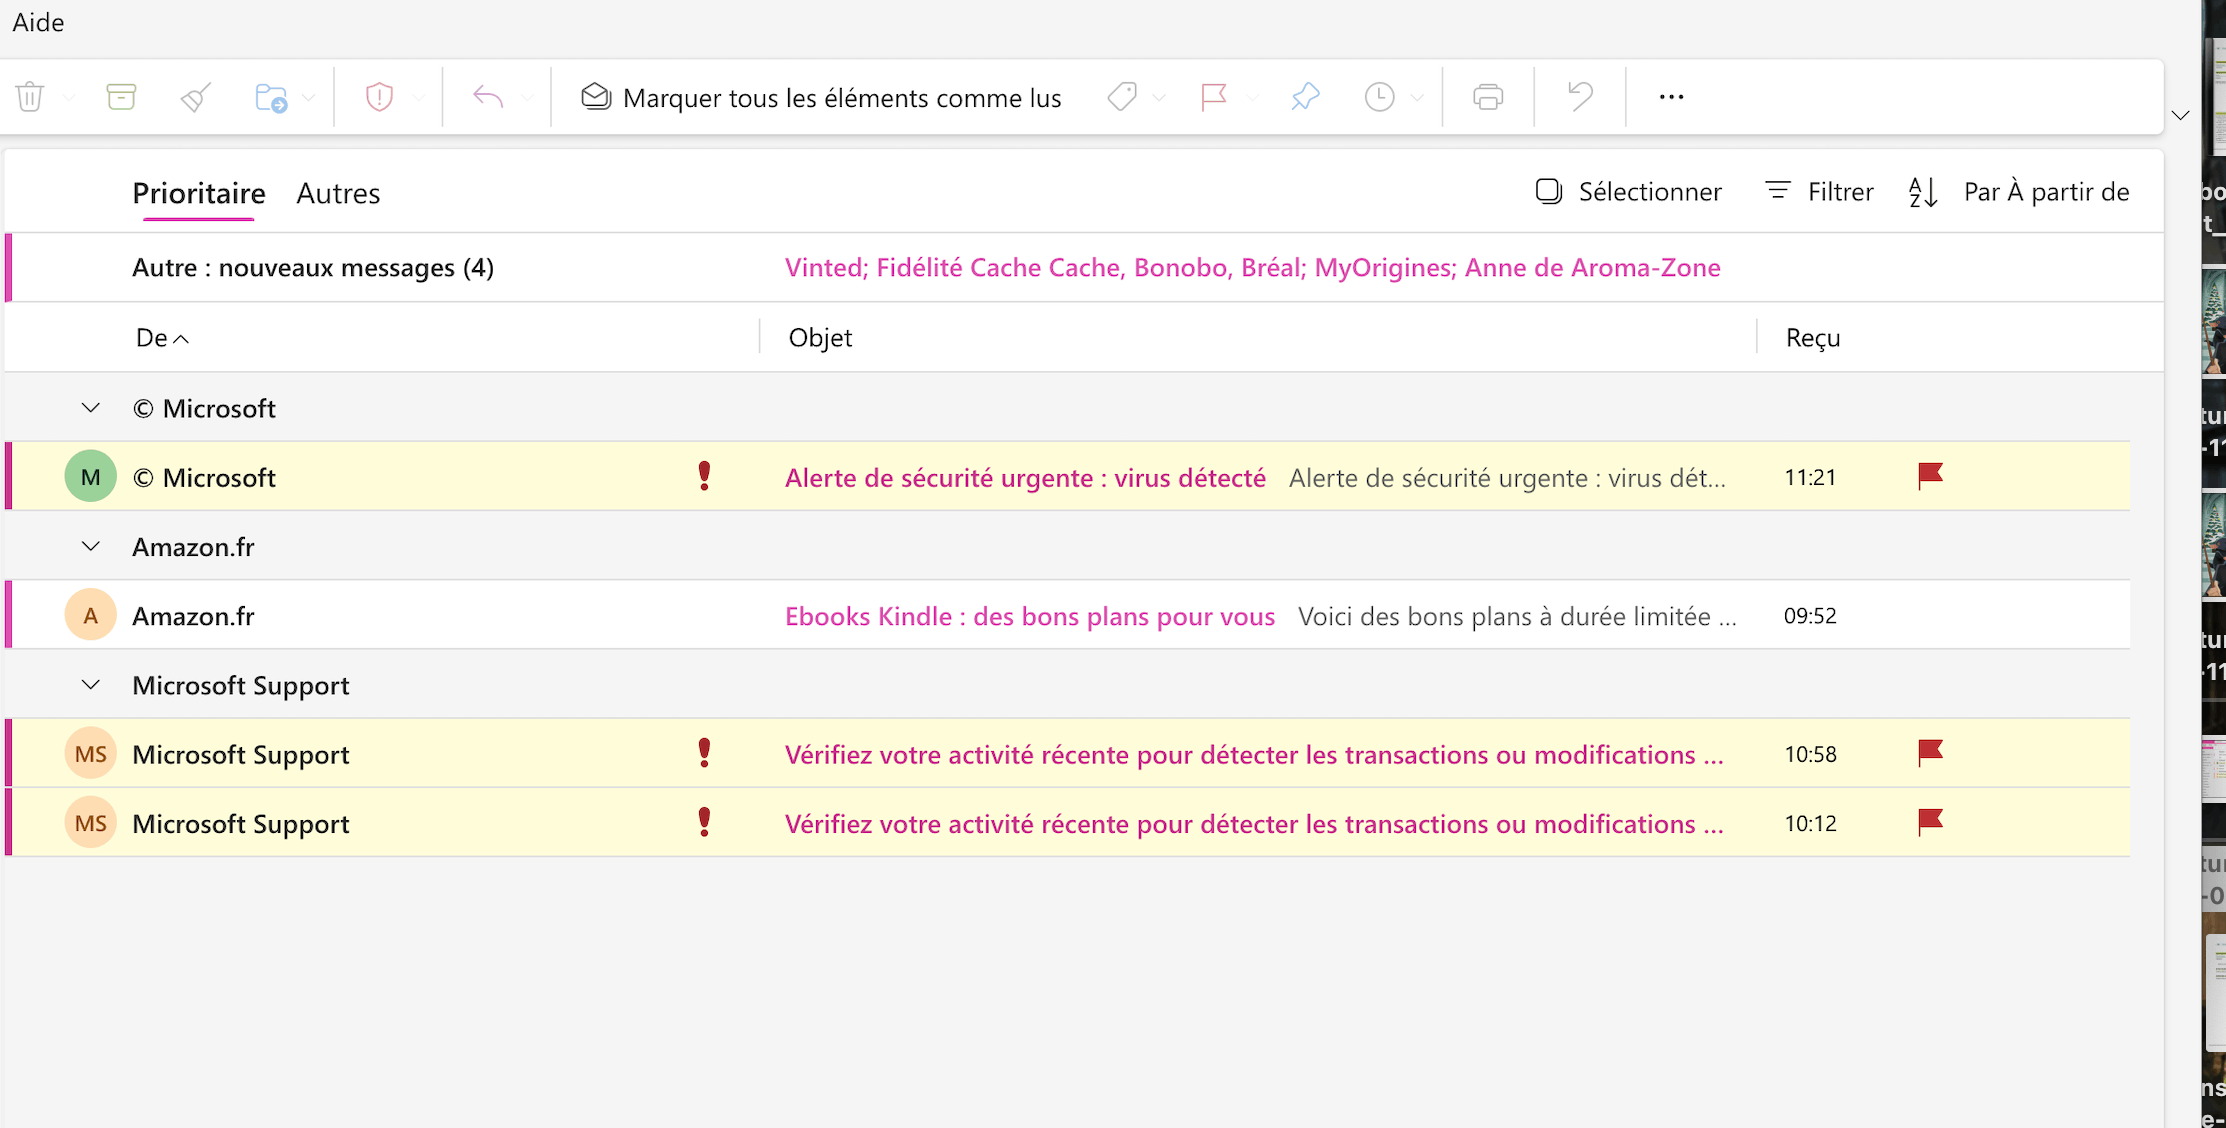Open the Delete dropdown arrow
The width and height of the screenshot is (2226, 1128).
click(x=68, y=98)
